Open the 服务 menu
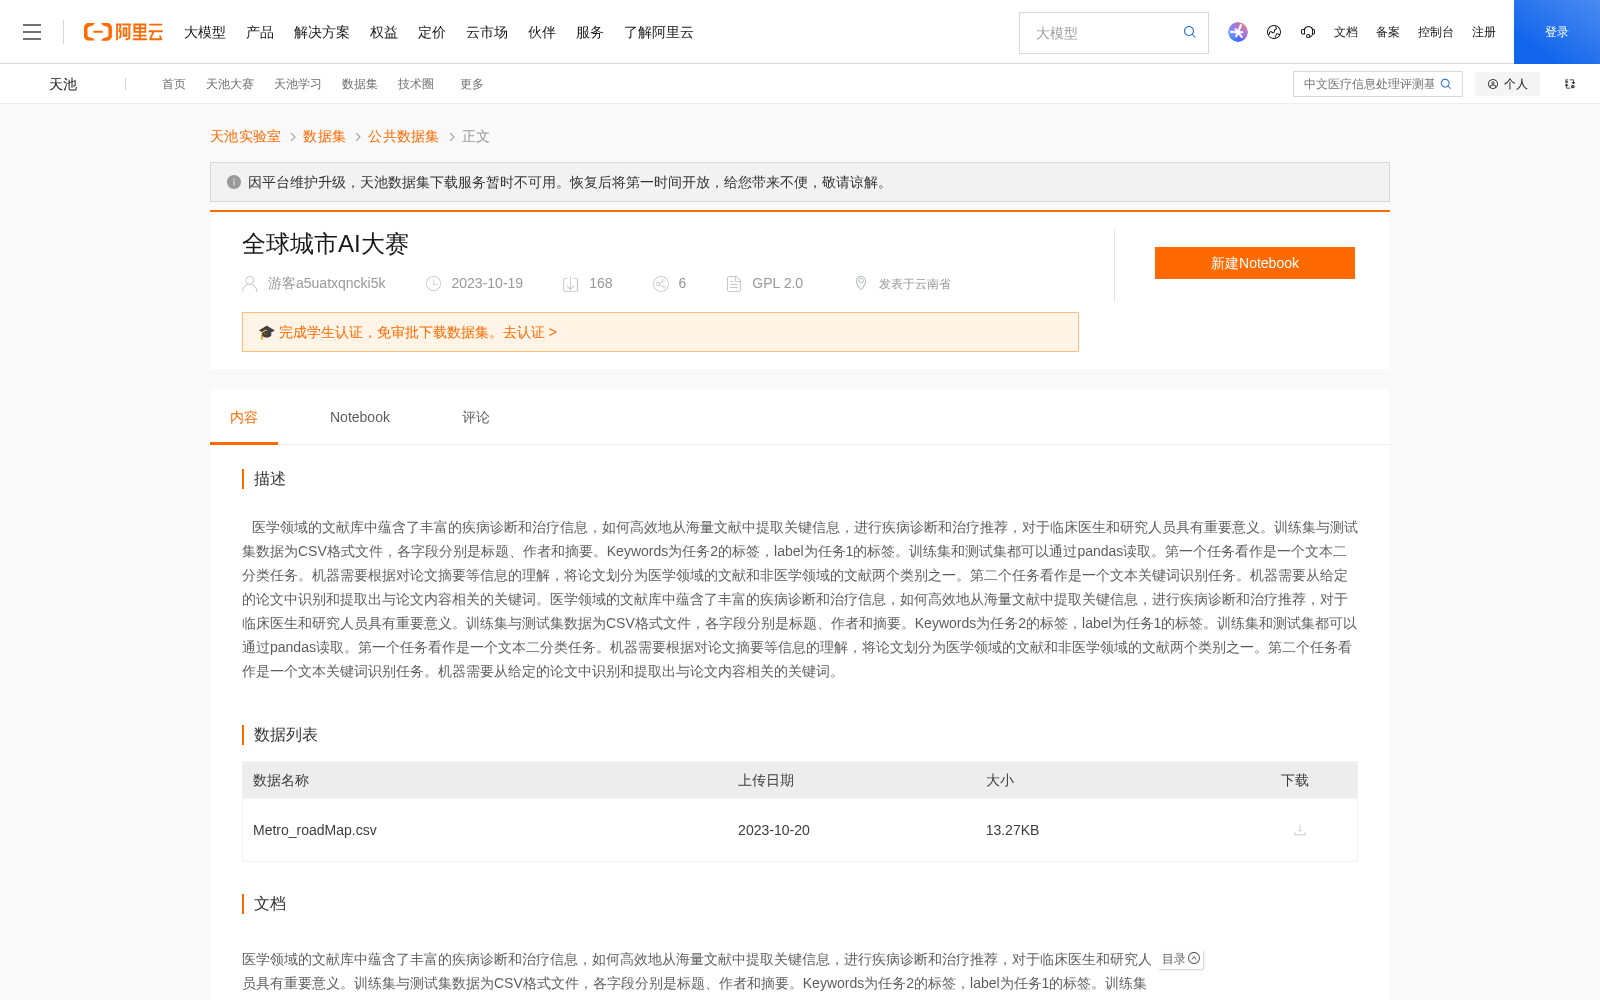Viewport: 1600px width, 1000px height. coord(590,32)
